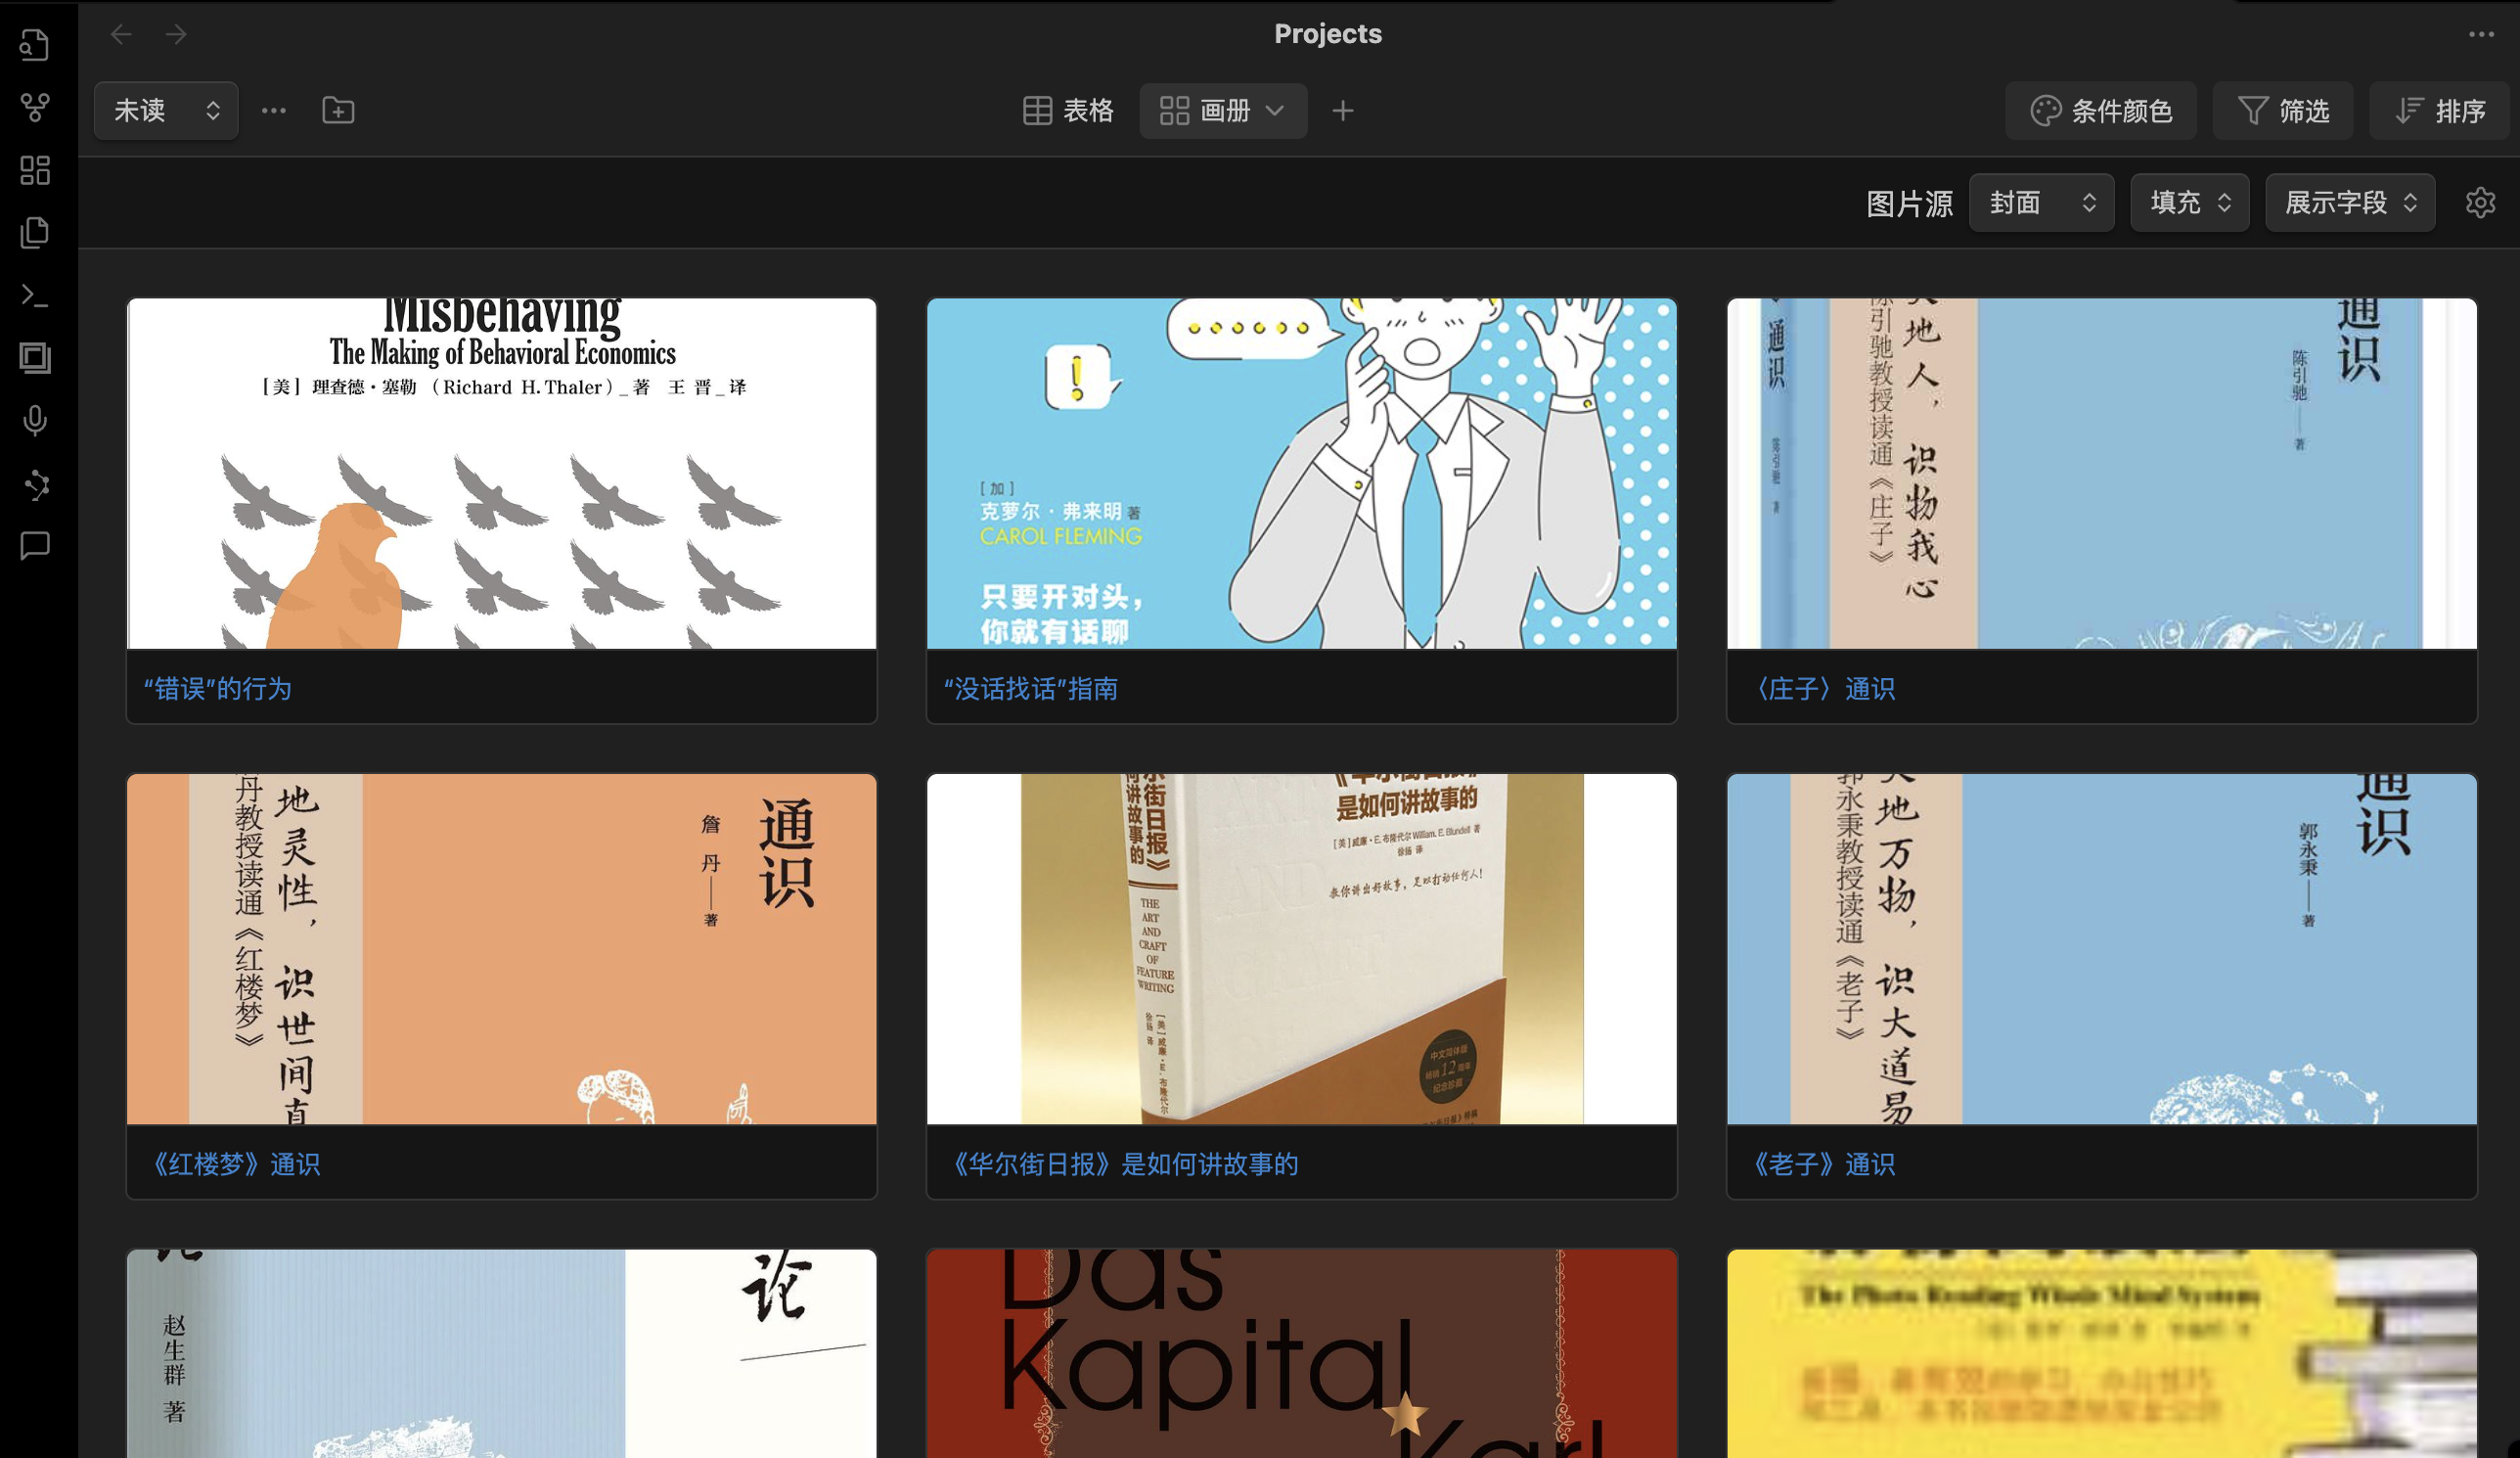Click the 老子 blue book cover thumbnail
Screen dimensions: 2520x1458
tap(2102, 949)
